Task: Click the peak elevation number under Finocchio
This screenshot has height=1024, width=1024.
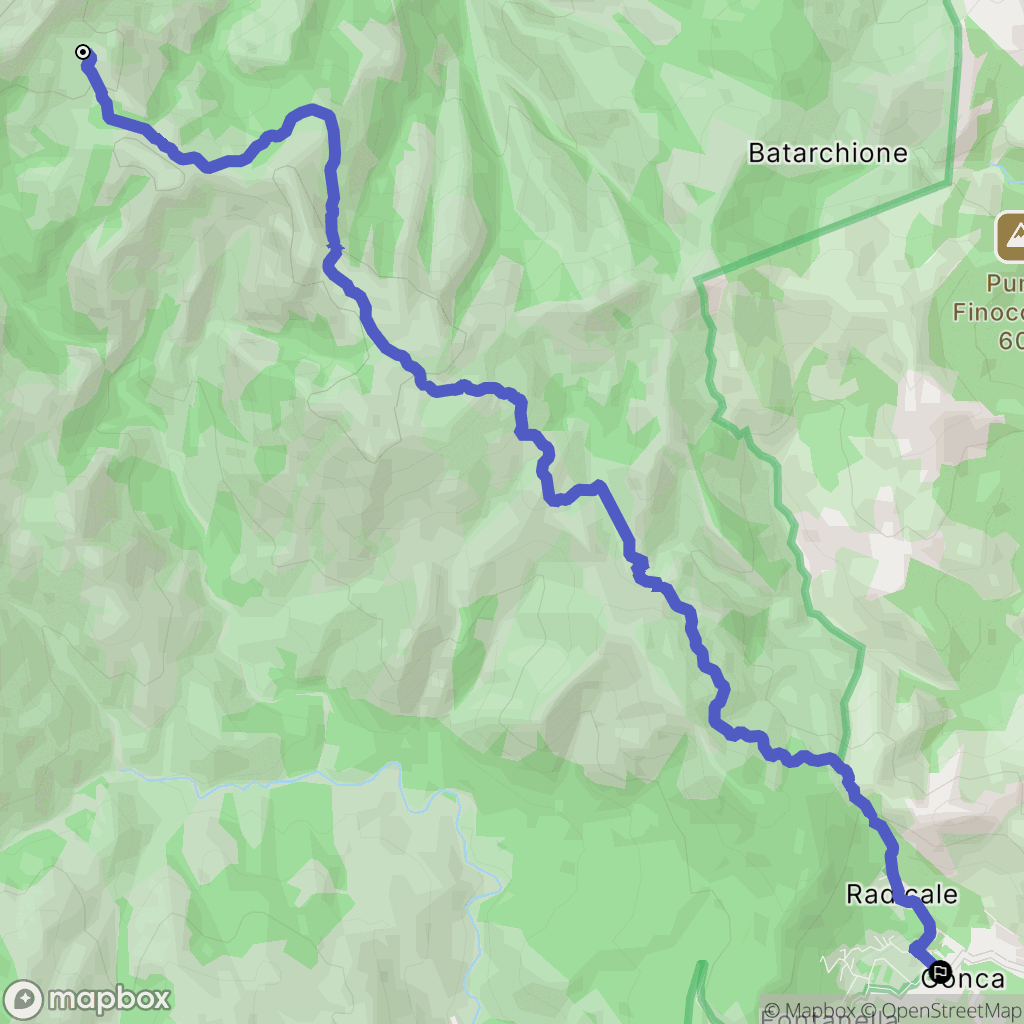Action: pyautogui.click(x=1011, y=341)
